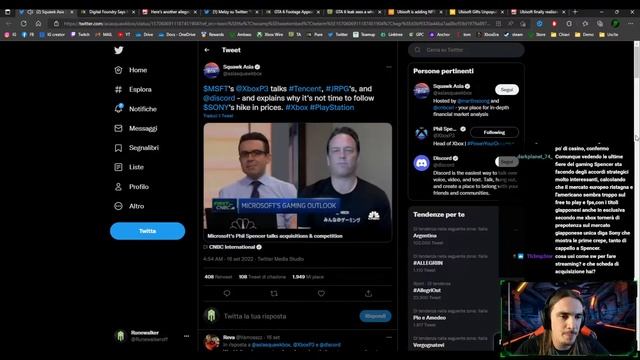Image resolution: width=640 pixels, height=360 pixels.
Task: Click the Home house icon
Action: pos(118,70)
